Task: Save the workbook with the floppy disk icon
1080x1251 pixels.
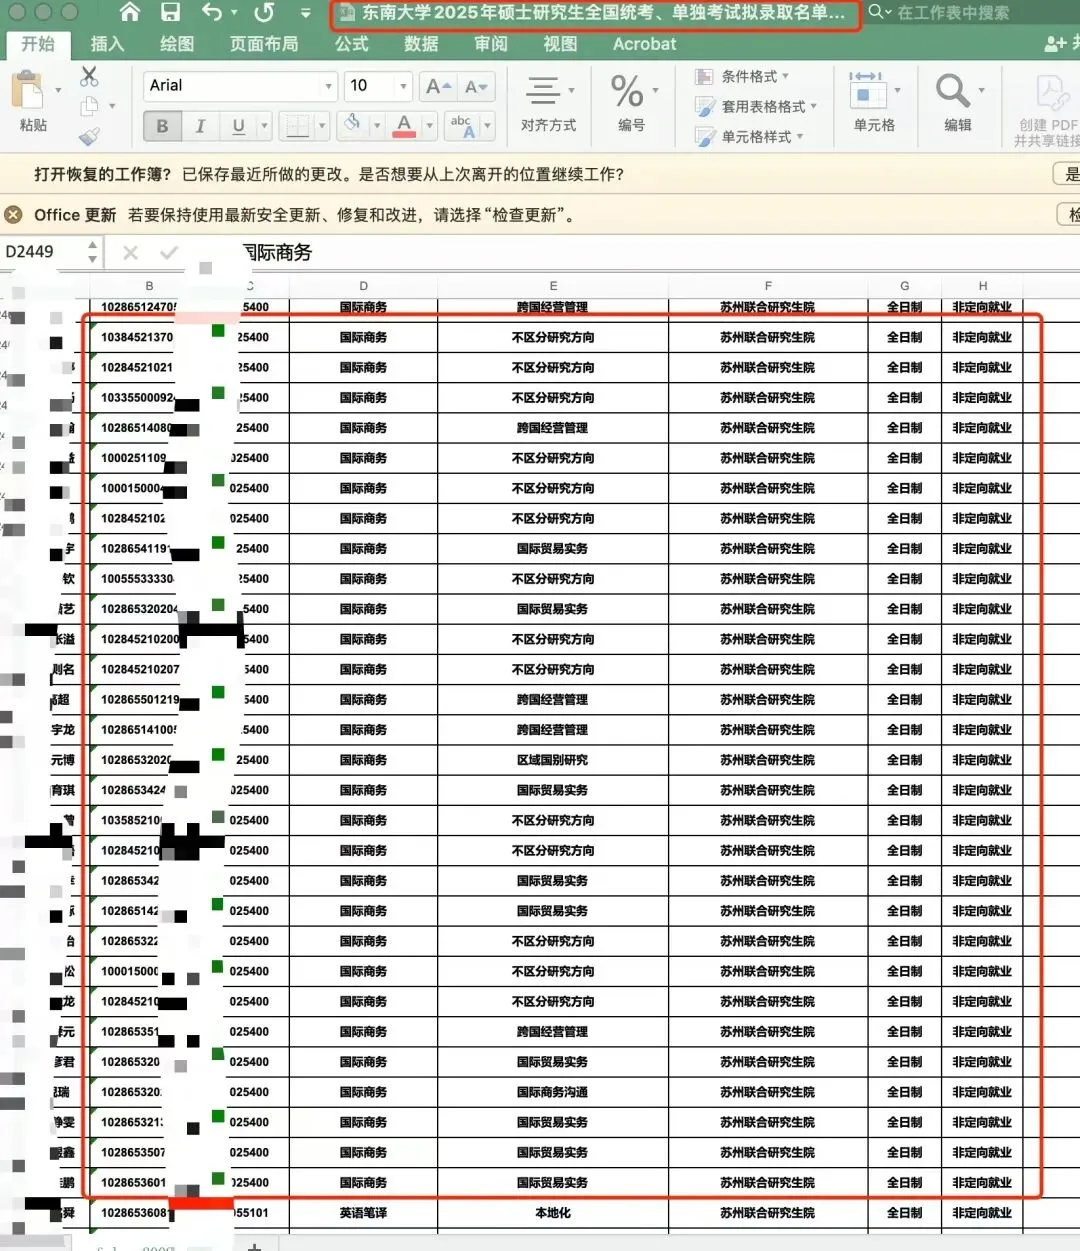Action: click(x=171, y=12)
